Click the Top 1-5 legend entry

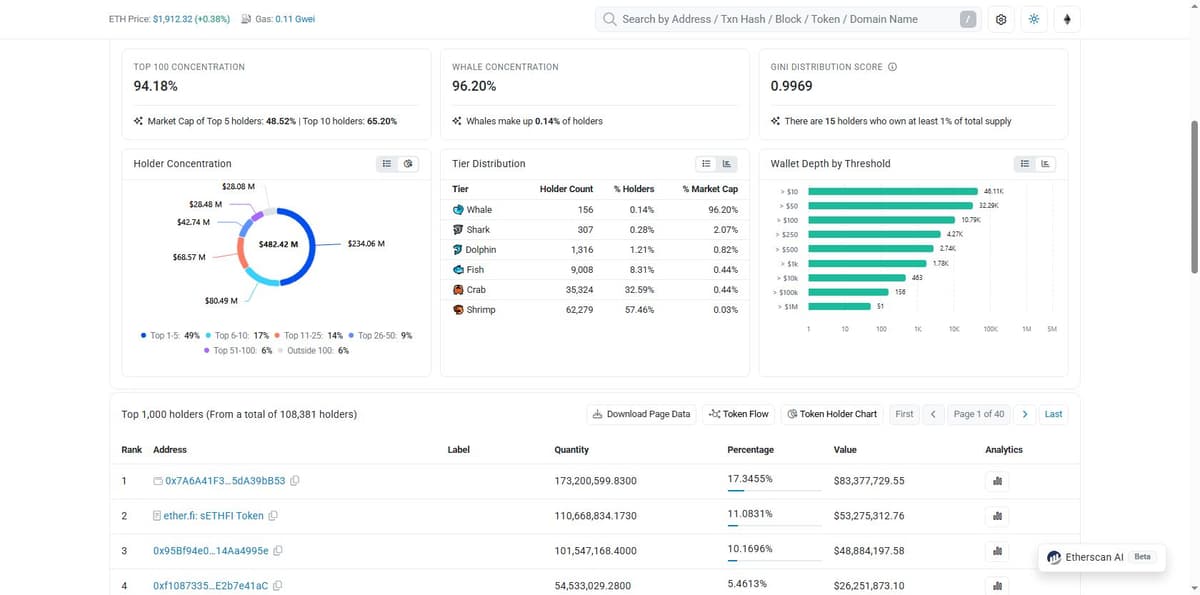[170, 336]
